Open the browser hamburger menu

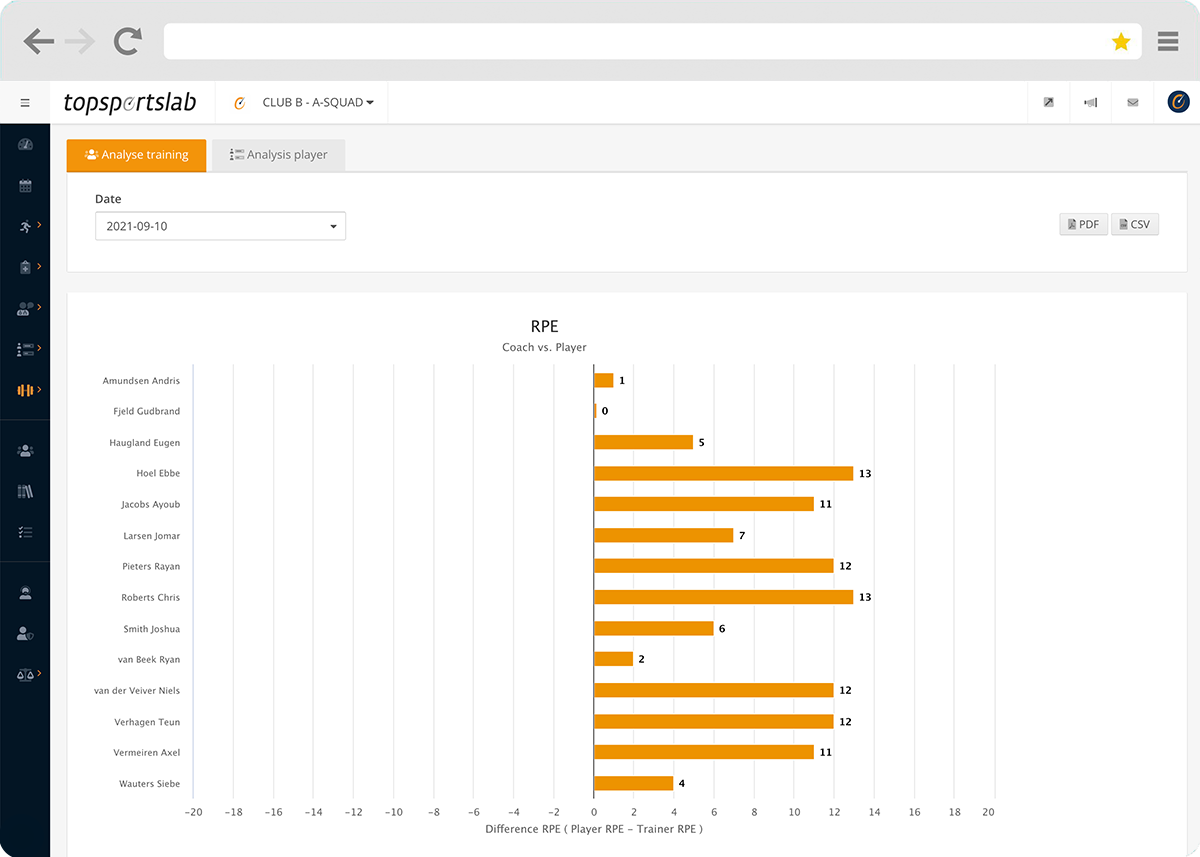1167,41
